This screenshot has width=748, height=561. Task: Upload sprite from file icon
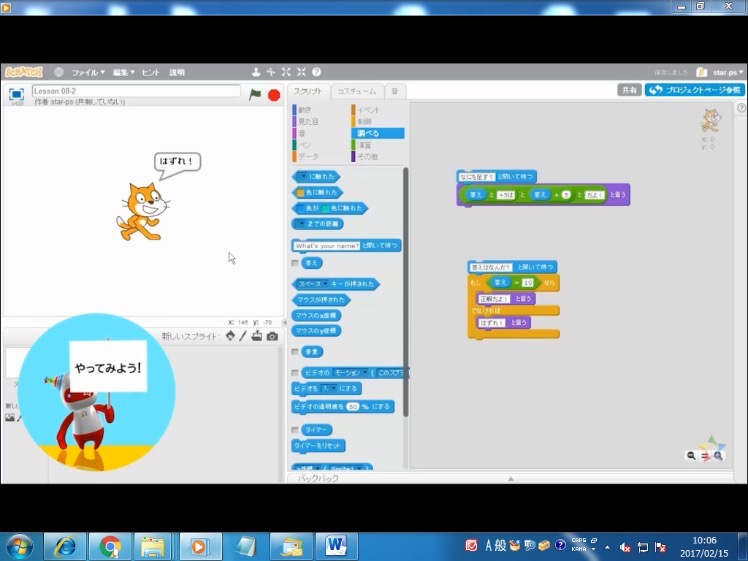[257, 336]
